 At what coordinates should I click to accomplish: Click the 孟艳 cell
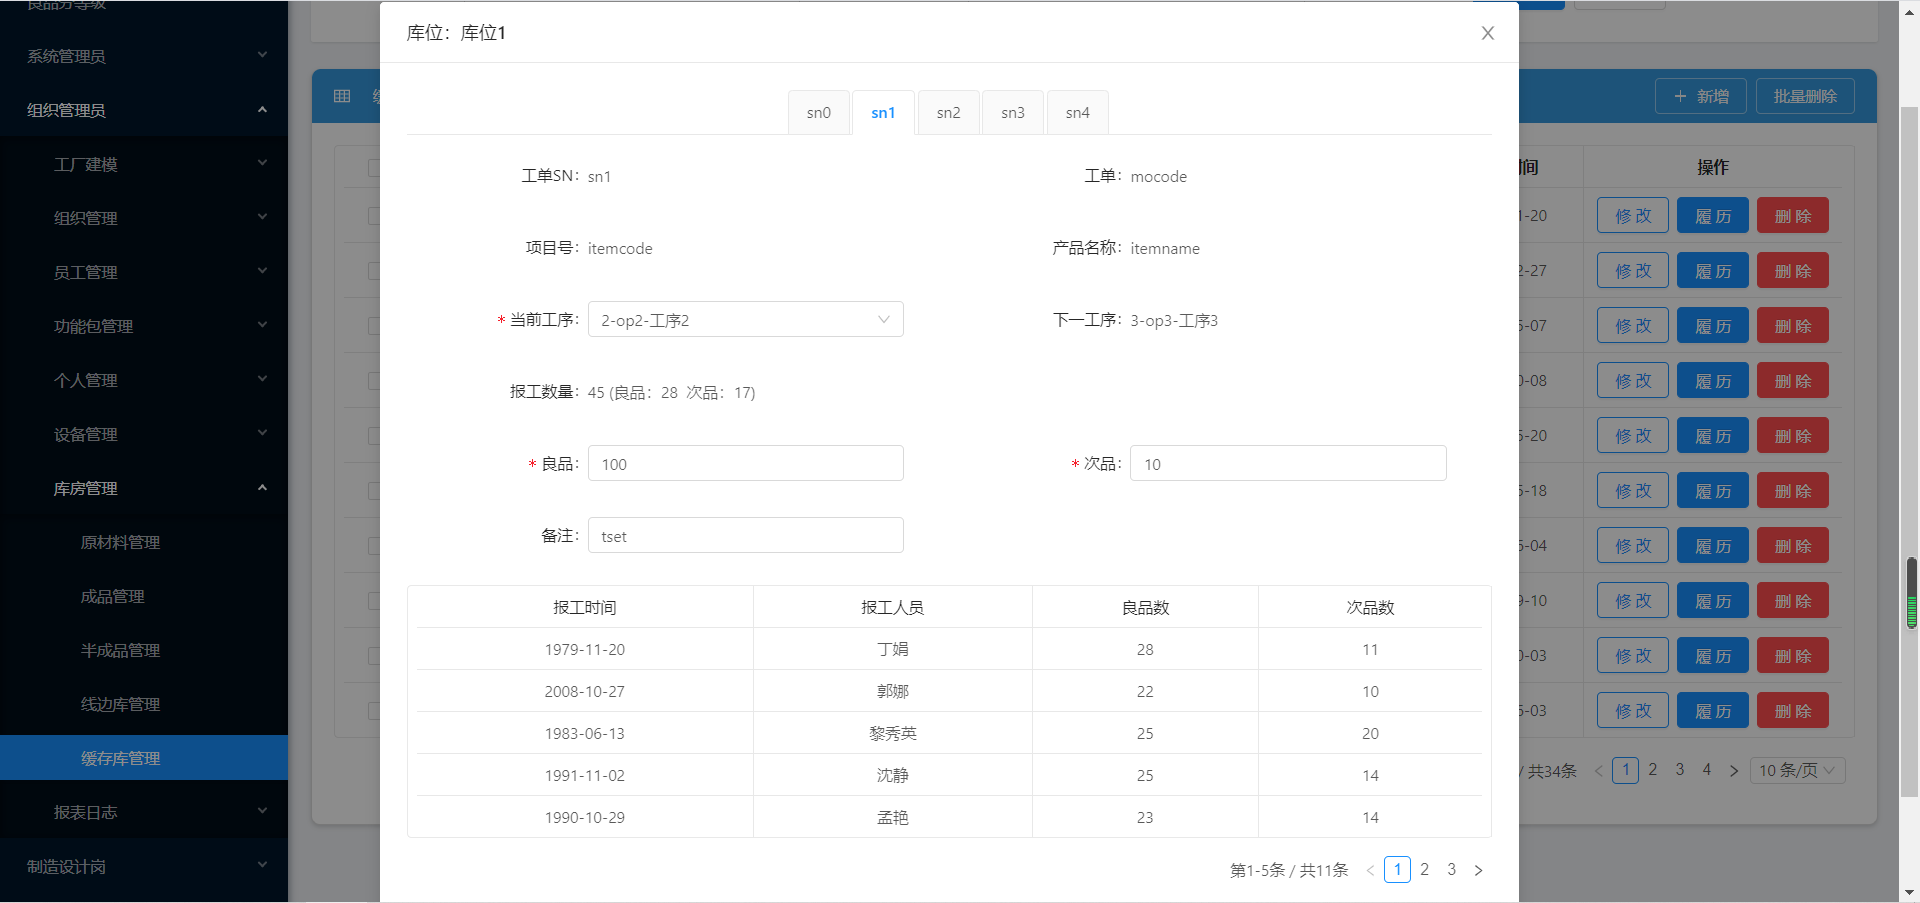tap(893, 817)
